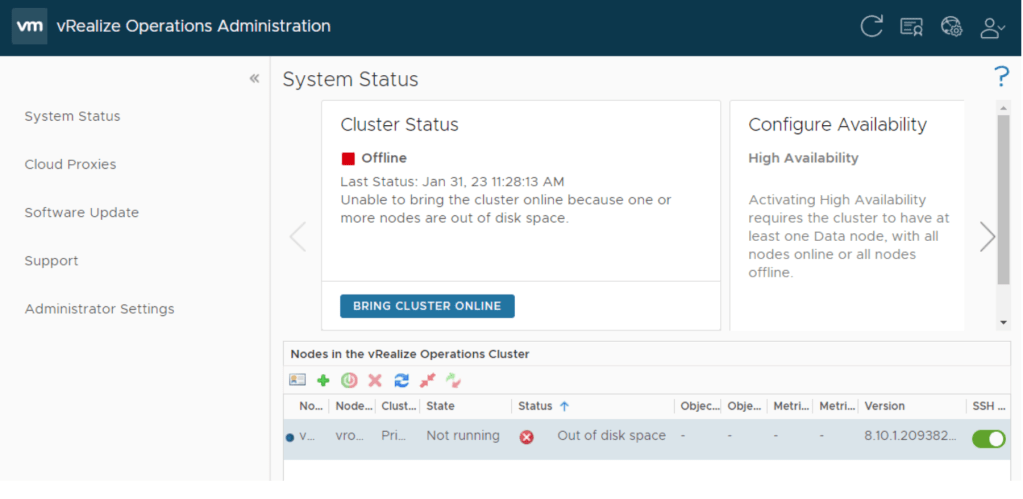Open Administrator Settings in the sidebar
The width and height of the screenshot is (1023, 499).
pos(99,309)
